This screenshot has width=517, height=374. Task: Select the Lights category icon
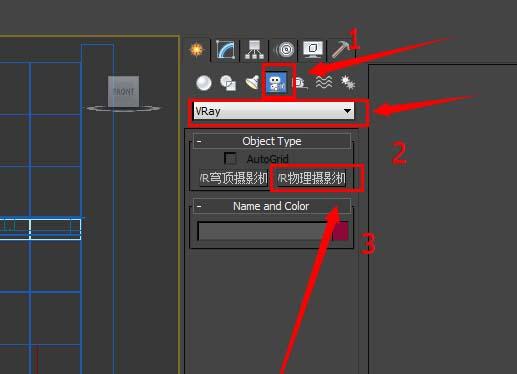coord(252,83)
